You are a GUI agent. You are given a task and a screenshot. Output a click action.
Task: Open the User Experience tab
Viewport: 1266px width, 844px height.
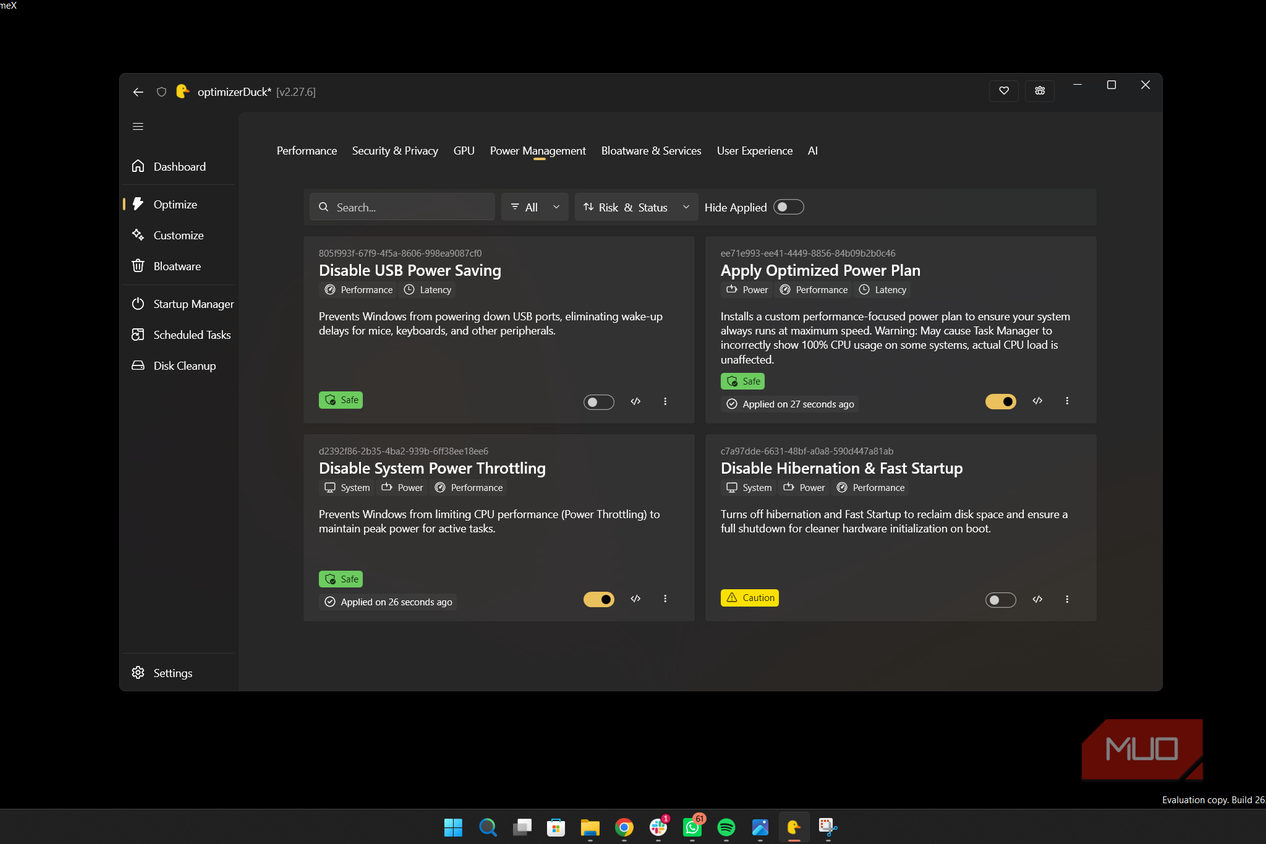pyautogui.click(x=755, y=151)
